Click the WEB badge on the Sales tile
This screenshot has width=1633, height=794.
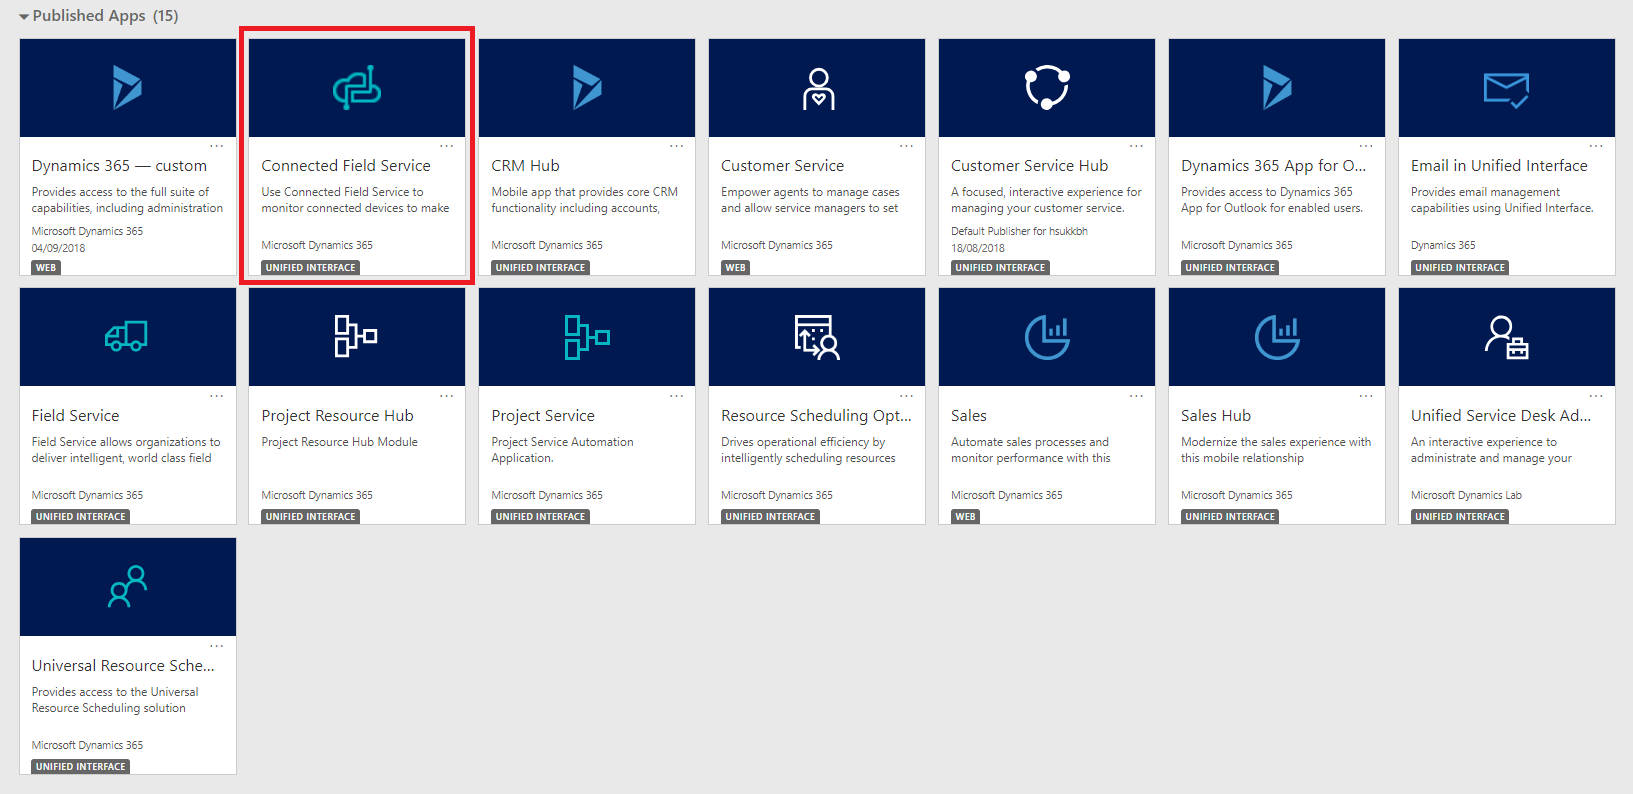pos(966,517)
